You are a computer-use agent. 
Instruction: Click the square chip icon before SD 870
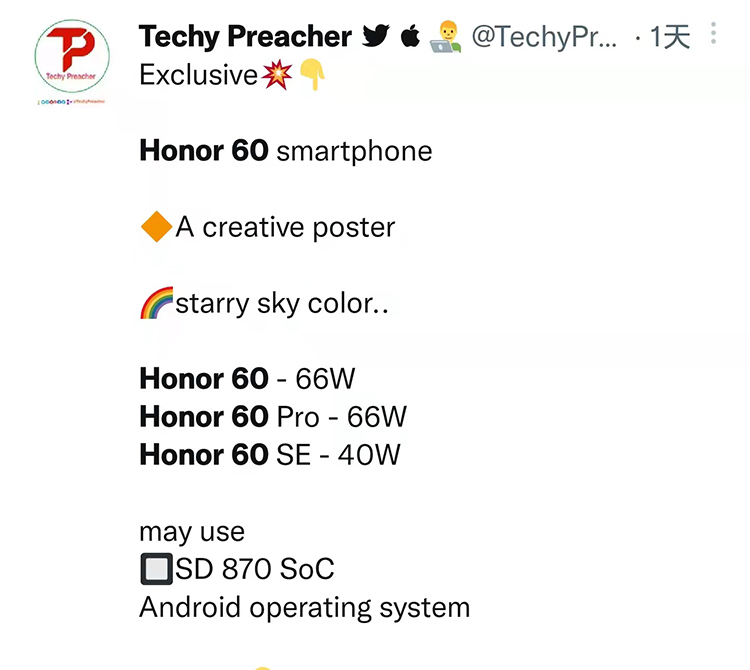coord(156,569)
